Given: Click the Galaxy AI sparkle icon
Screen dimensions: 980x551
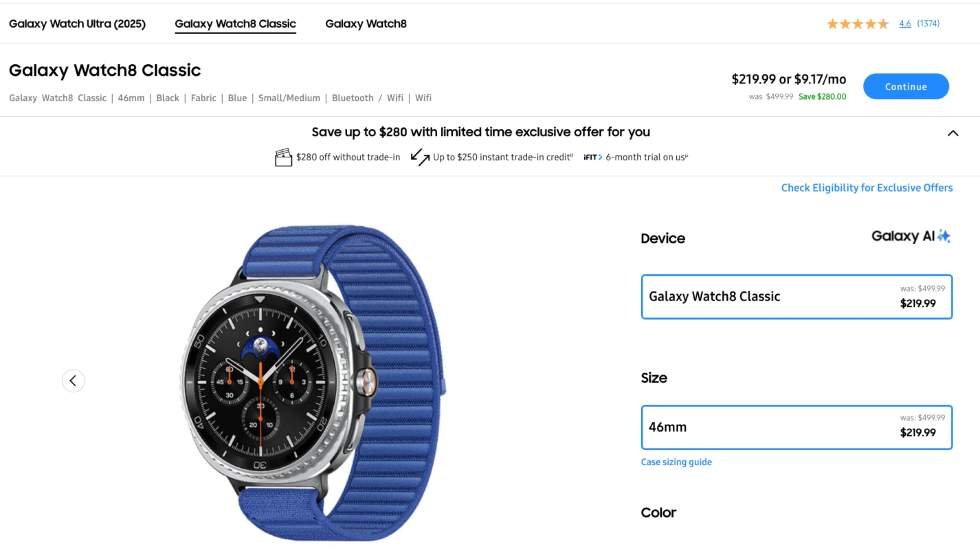Looking at the screenshot, I should click(x=943, y=237).
